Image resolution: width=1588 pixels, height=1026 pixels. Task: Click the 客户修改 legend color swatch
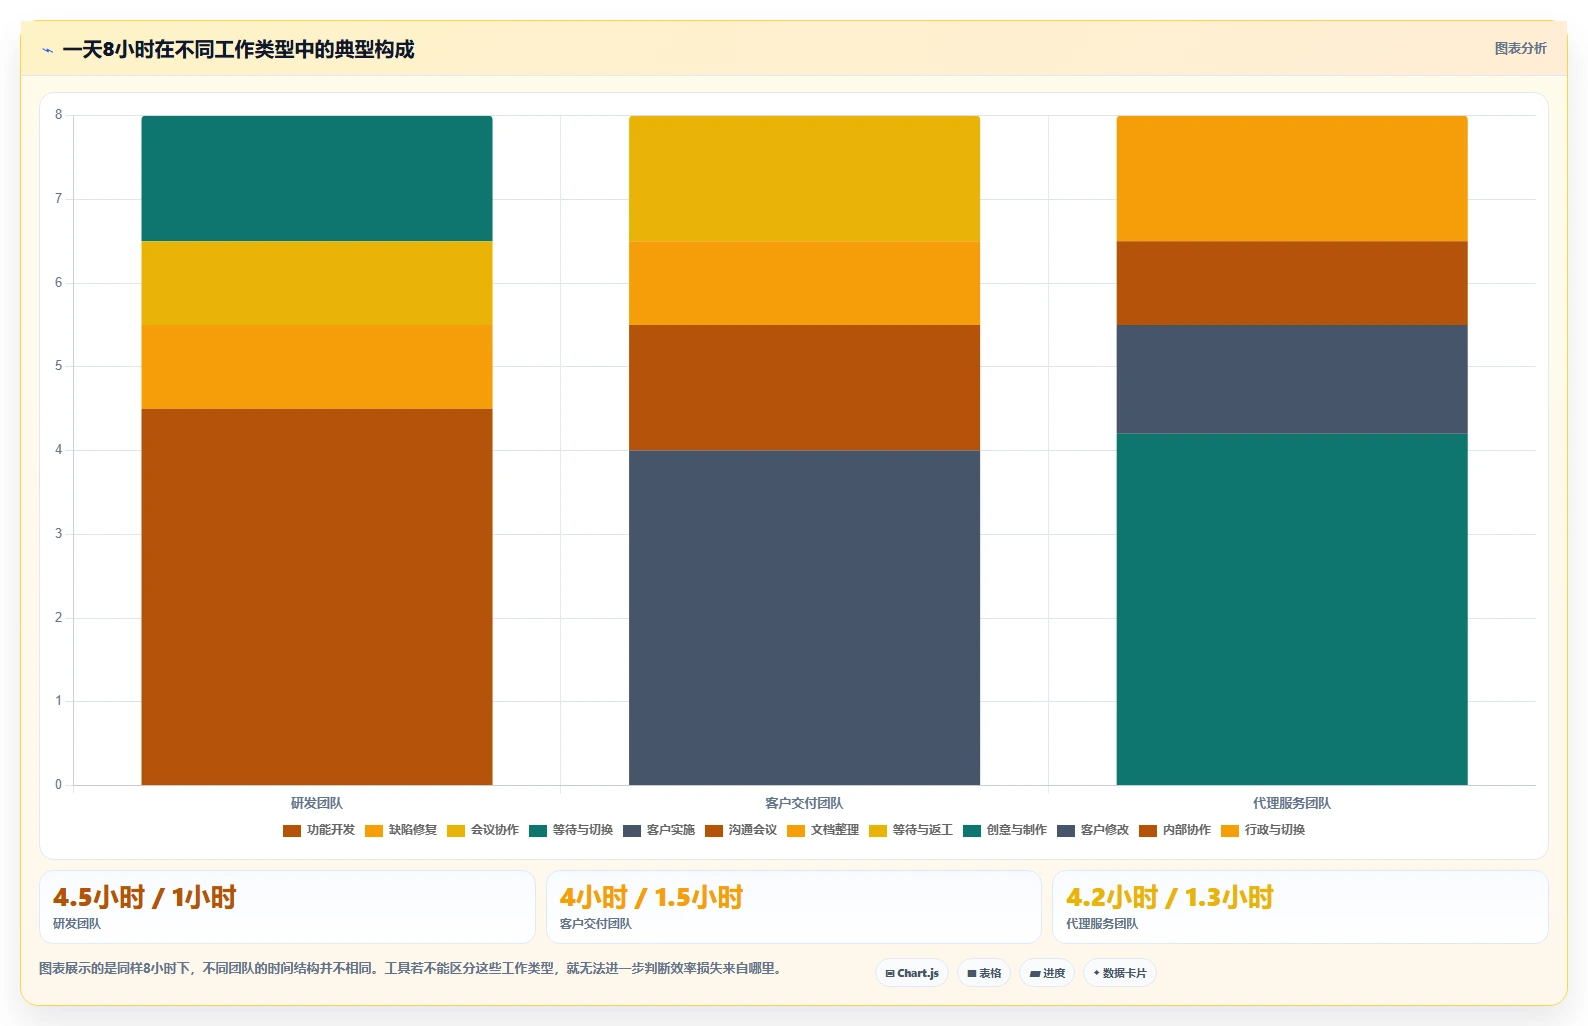tap(1066, 831)
